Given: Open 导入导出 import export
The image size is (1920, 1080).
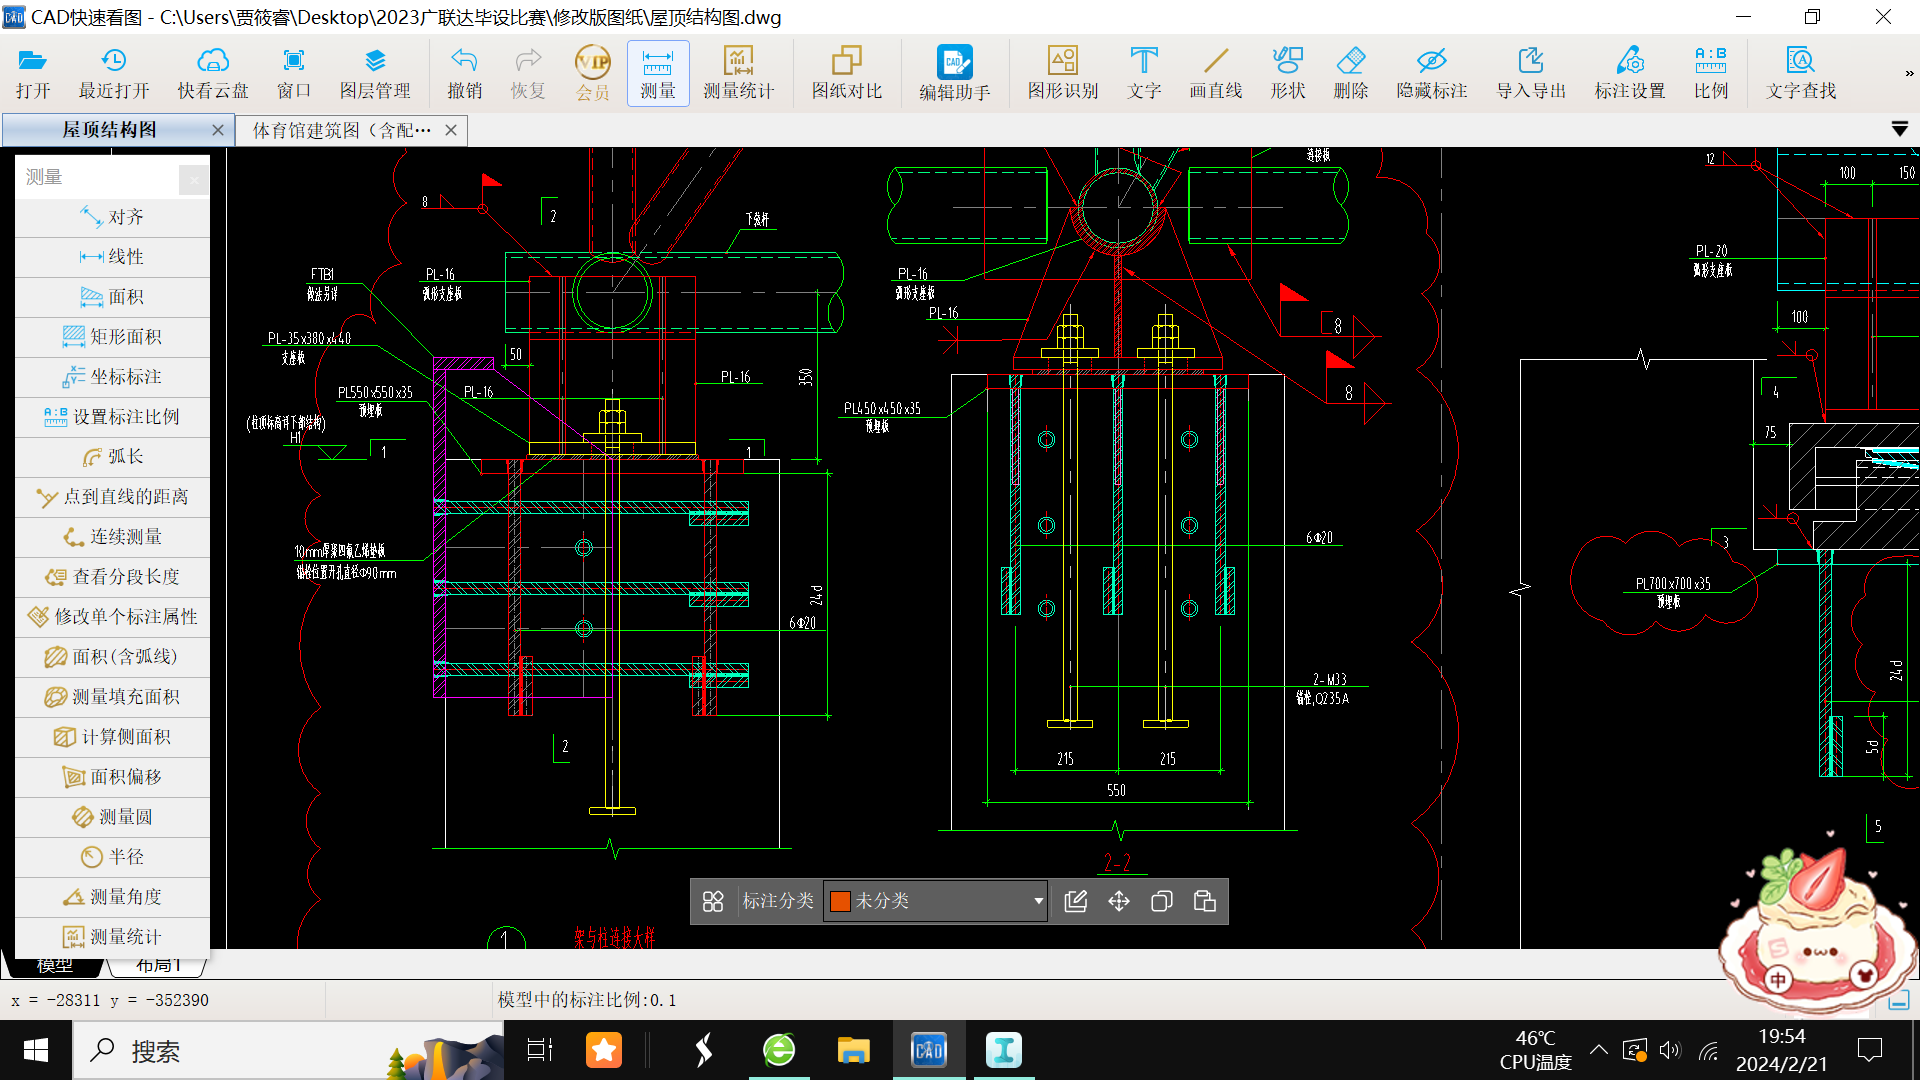Looking at the screenshot, I should [1531, 74].
